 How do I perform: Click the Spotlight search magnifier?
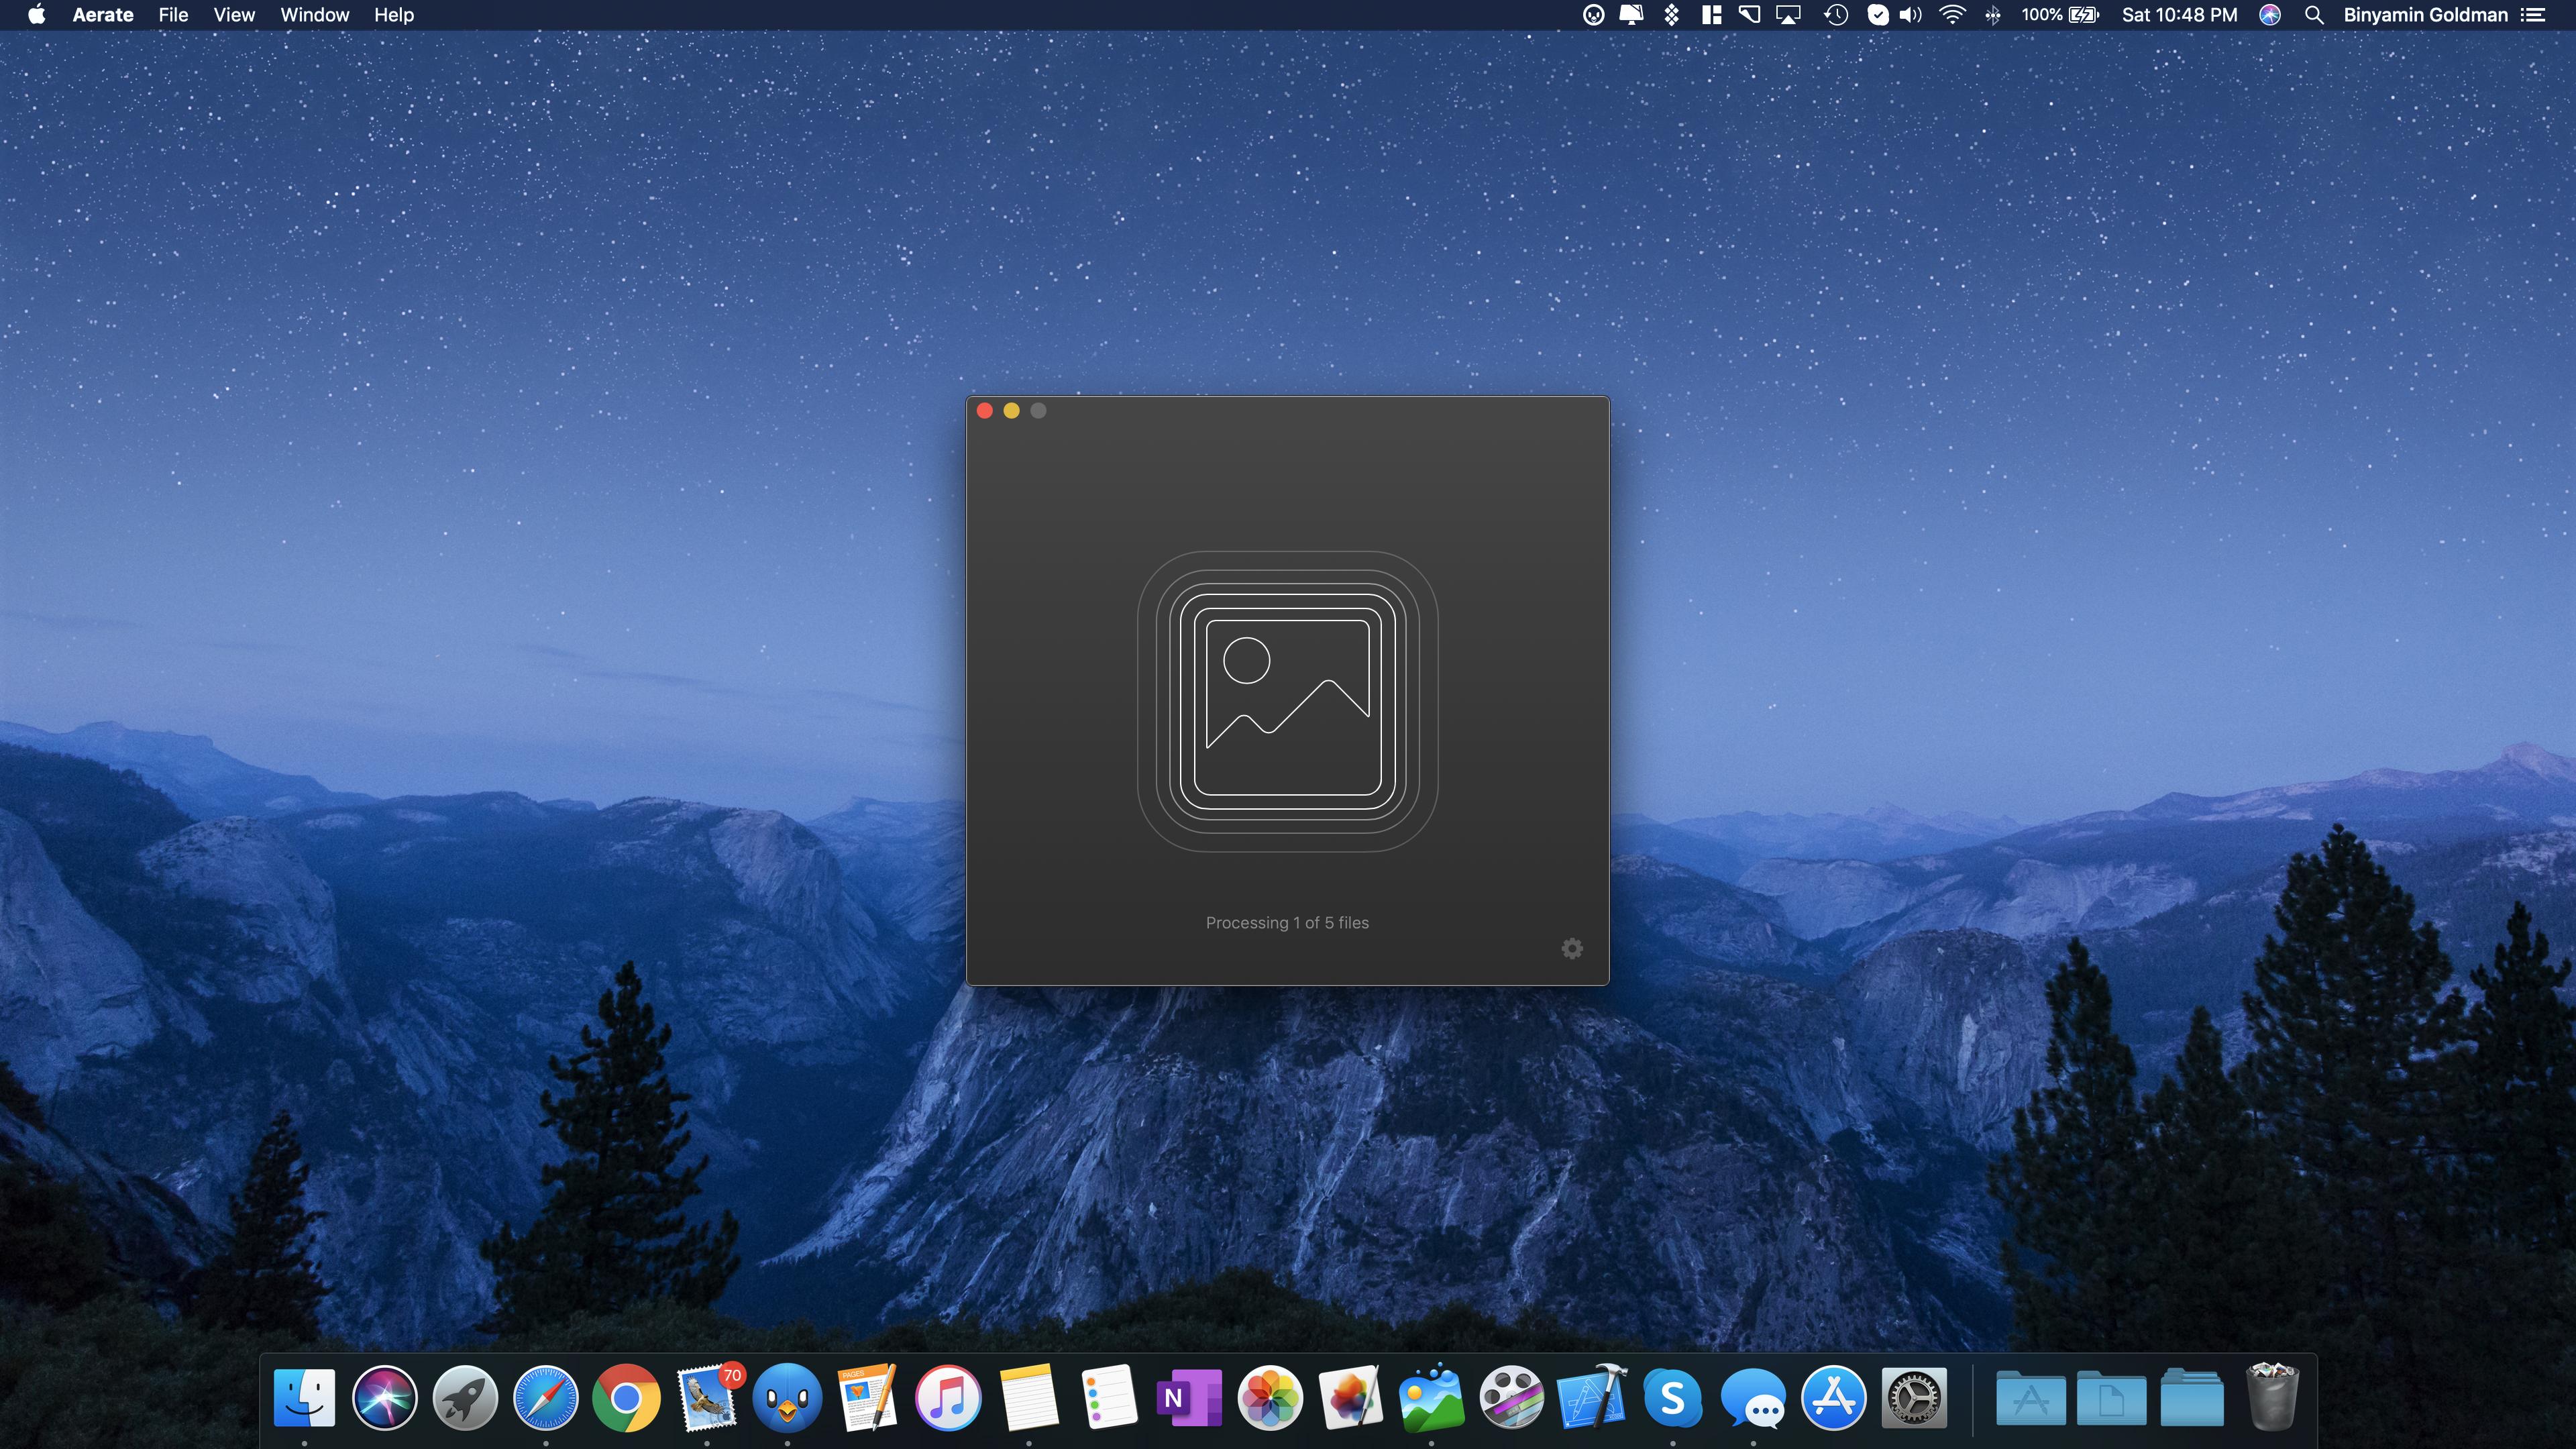pos(2313,15)
